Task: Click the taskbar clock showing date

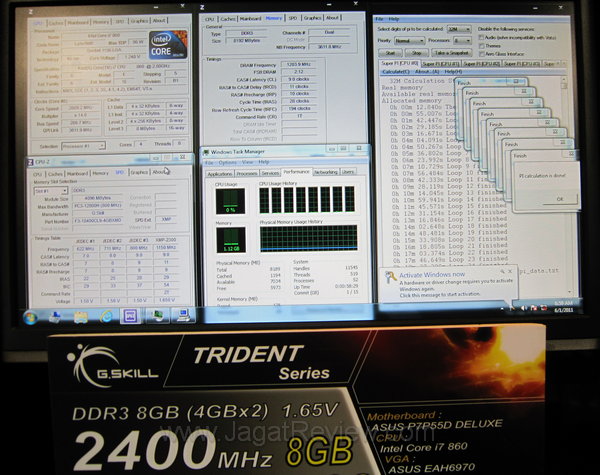Action: tap(563, 307)
